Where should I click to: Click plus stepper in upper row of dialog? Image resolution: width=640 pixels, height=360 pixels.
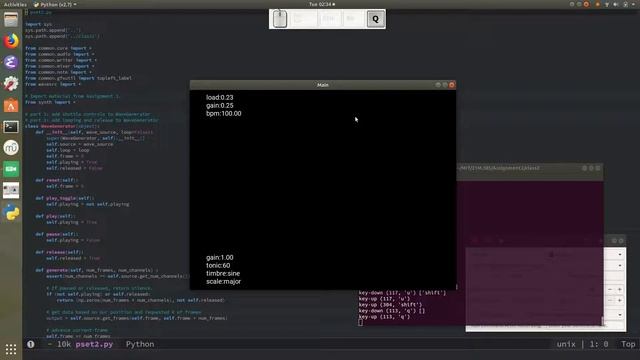pyautogui.click(x=620, y=289)
